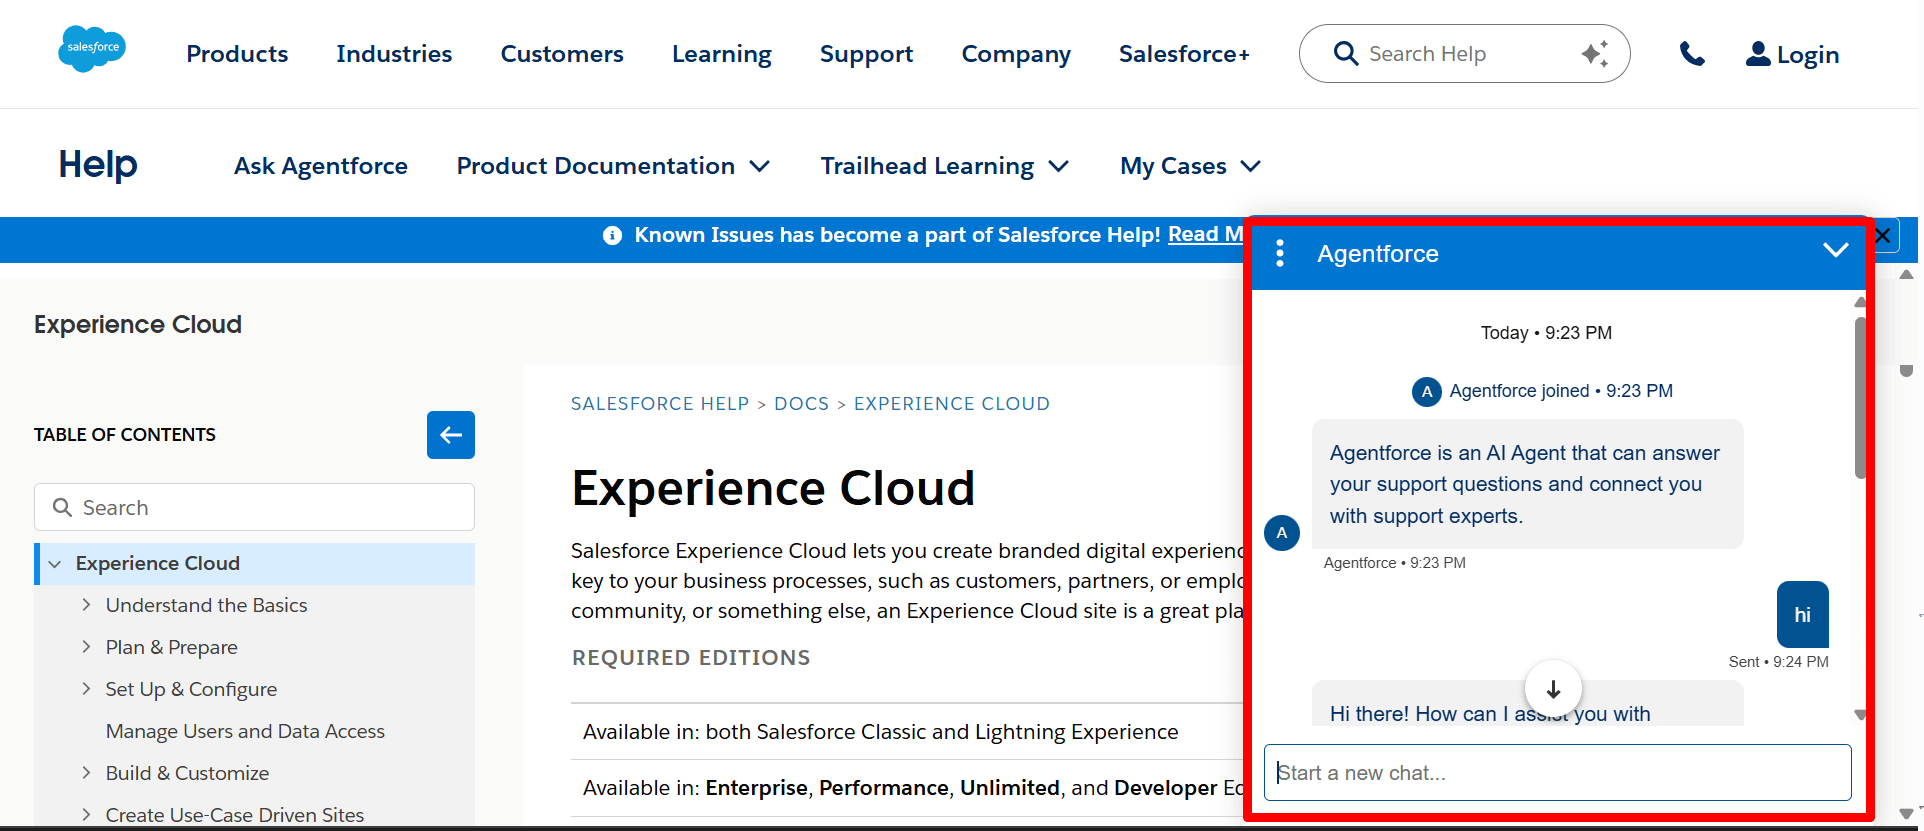Close the Known Issues banner

(x=1883, y=236)
